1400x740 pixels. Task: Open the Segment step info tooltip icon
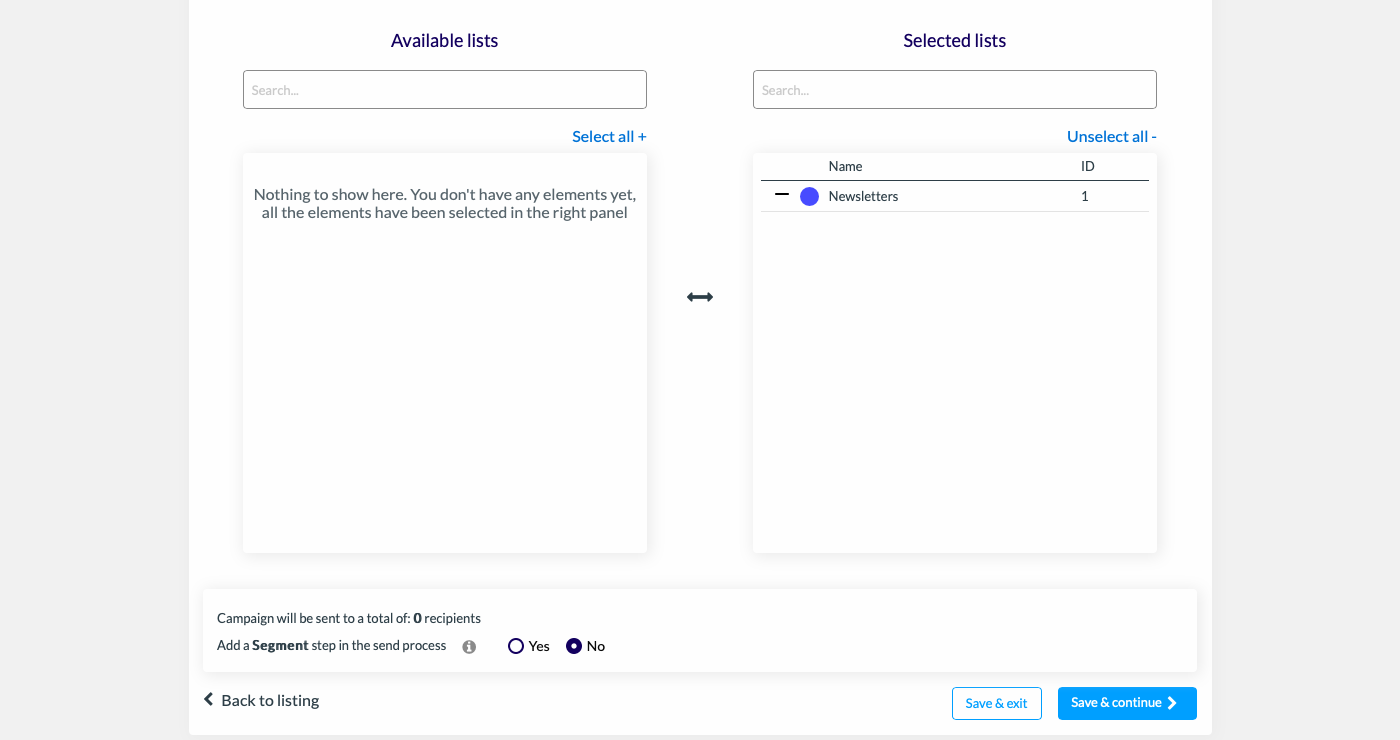coord(469,647)
